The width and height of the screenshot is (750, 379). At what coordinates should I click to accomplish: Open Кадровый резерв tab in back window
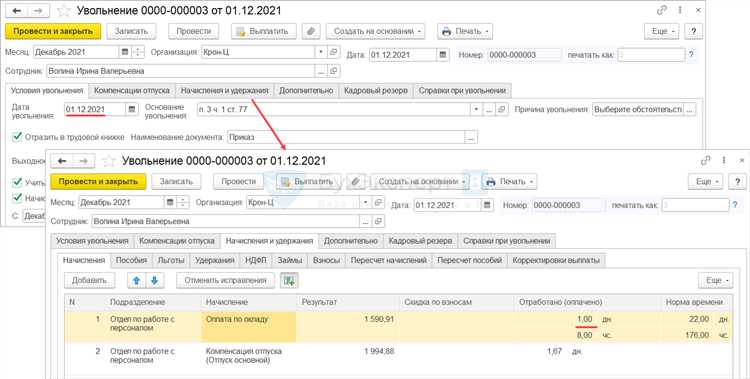coord(376,90)
